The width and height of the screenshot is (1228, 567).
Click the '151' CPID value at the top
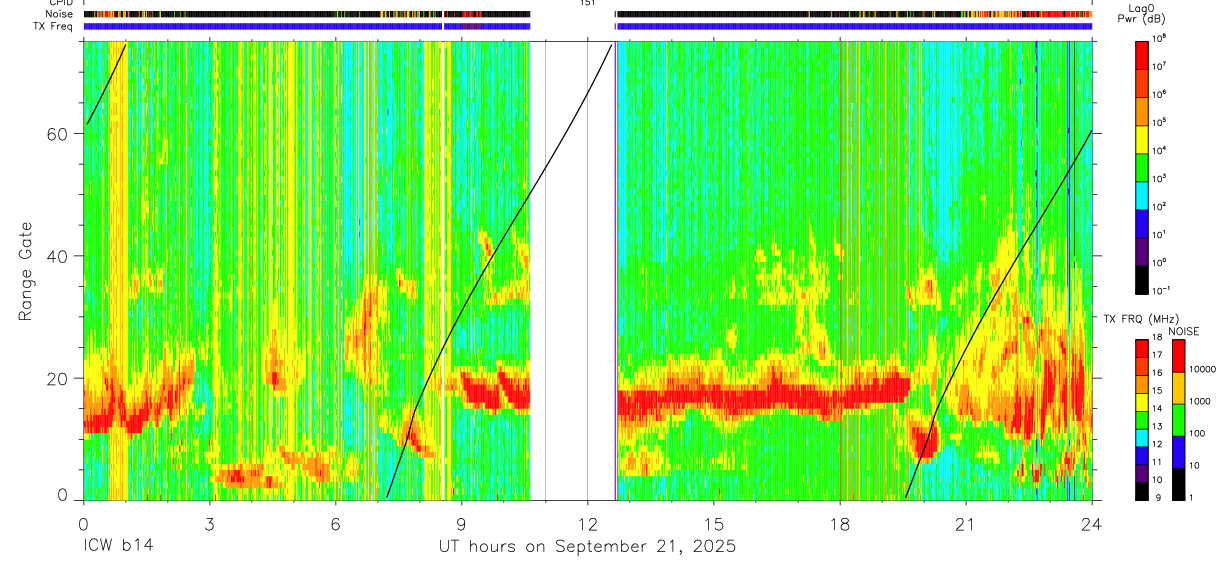[x=587, y=3]
